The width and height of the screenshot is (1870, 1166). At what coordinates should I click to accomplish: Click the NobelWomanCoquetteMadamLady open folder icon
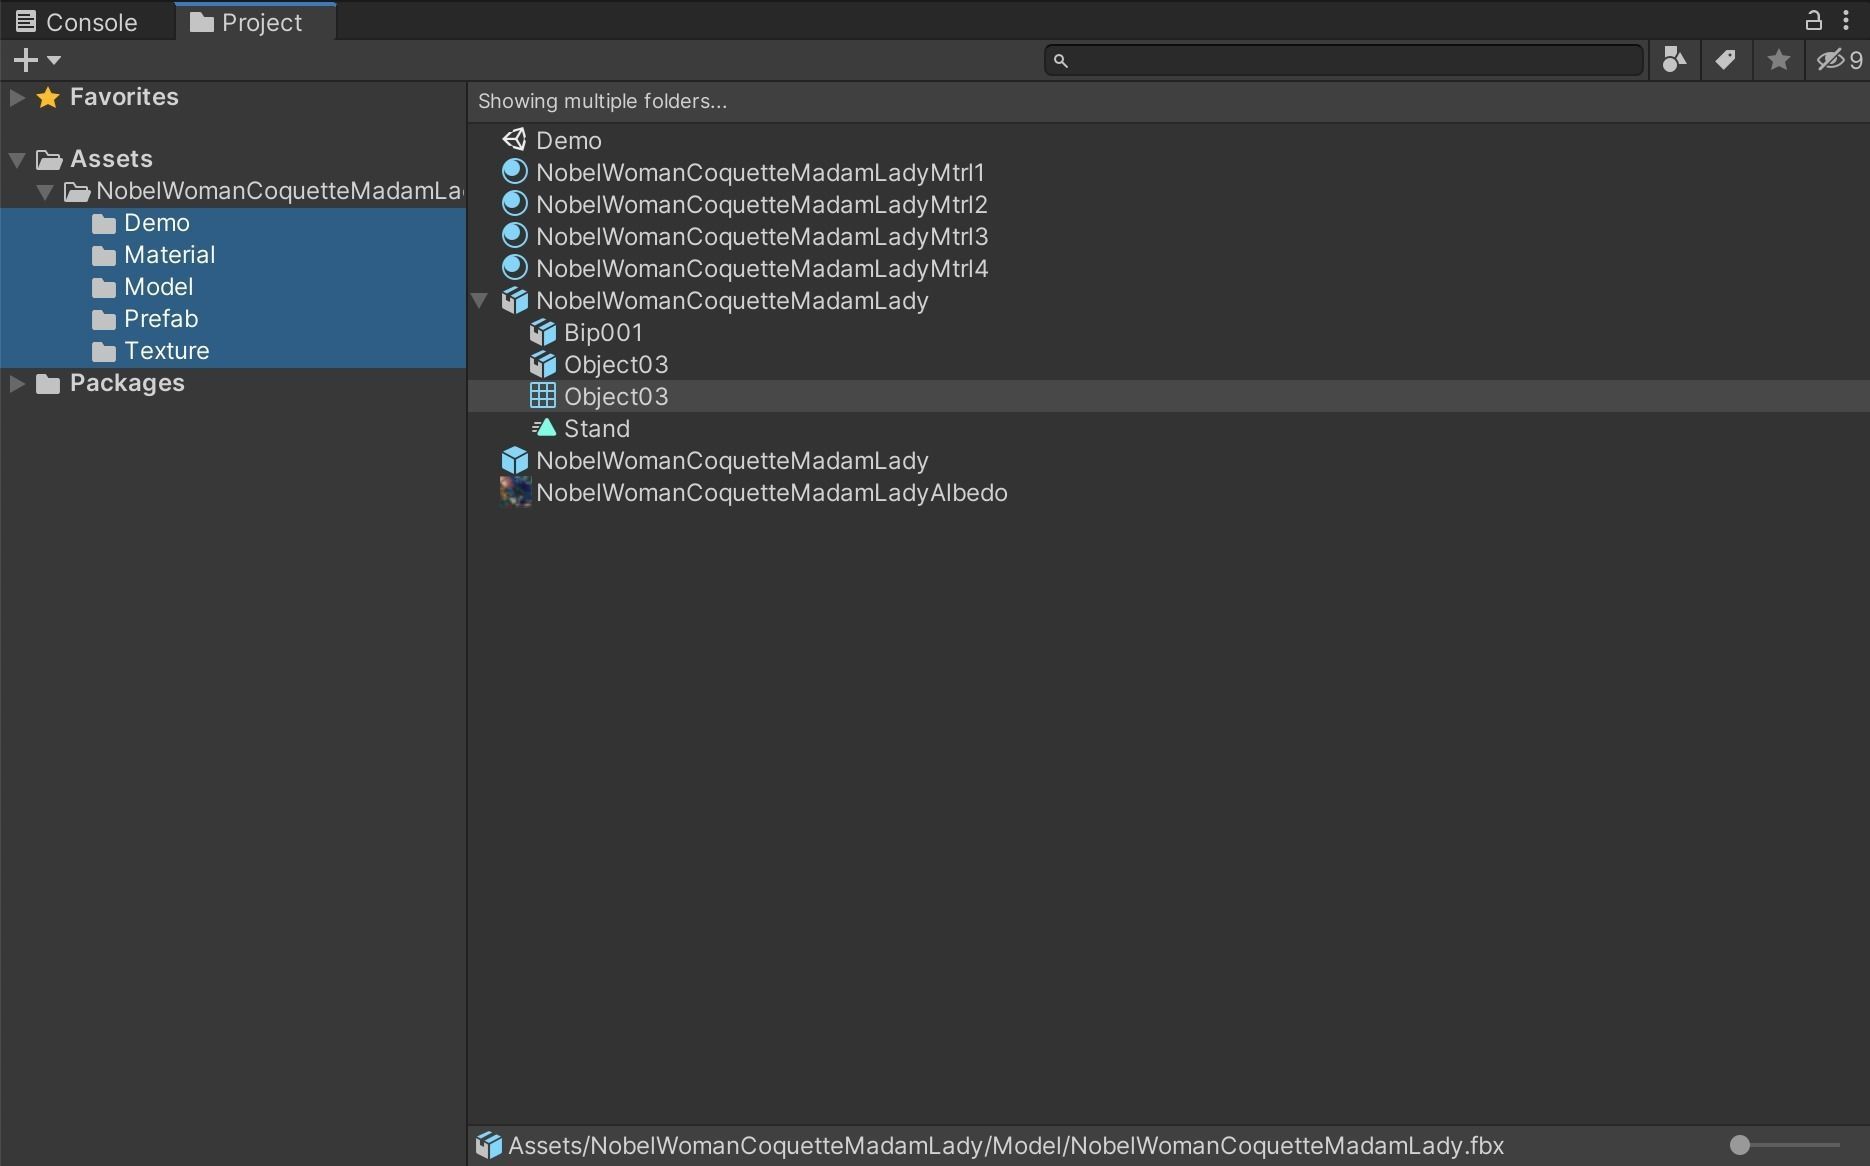(x=77, y=191)
